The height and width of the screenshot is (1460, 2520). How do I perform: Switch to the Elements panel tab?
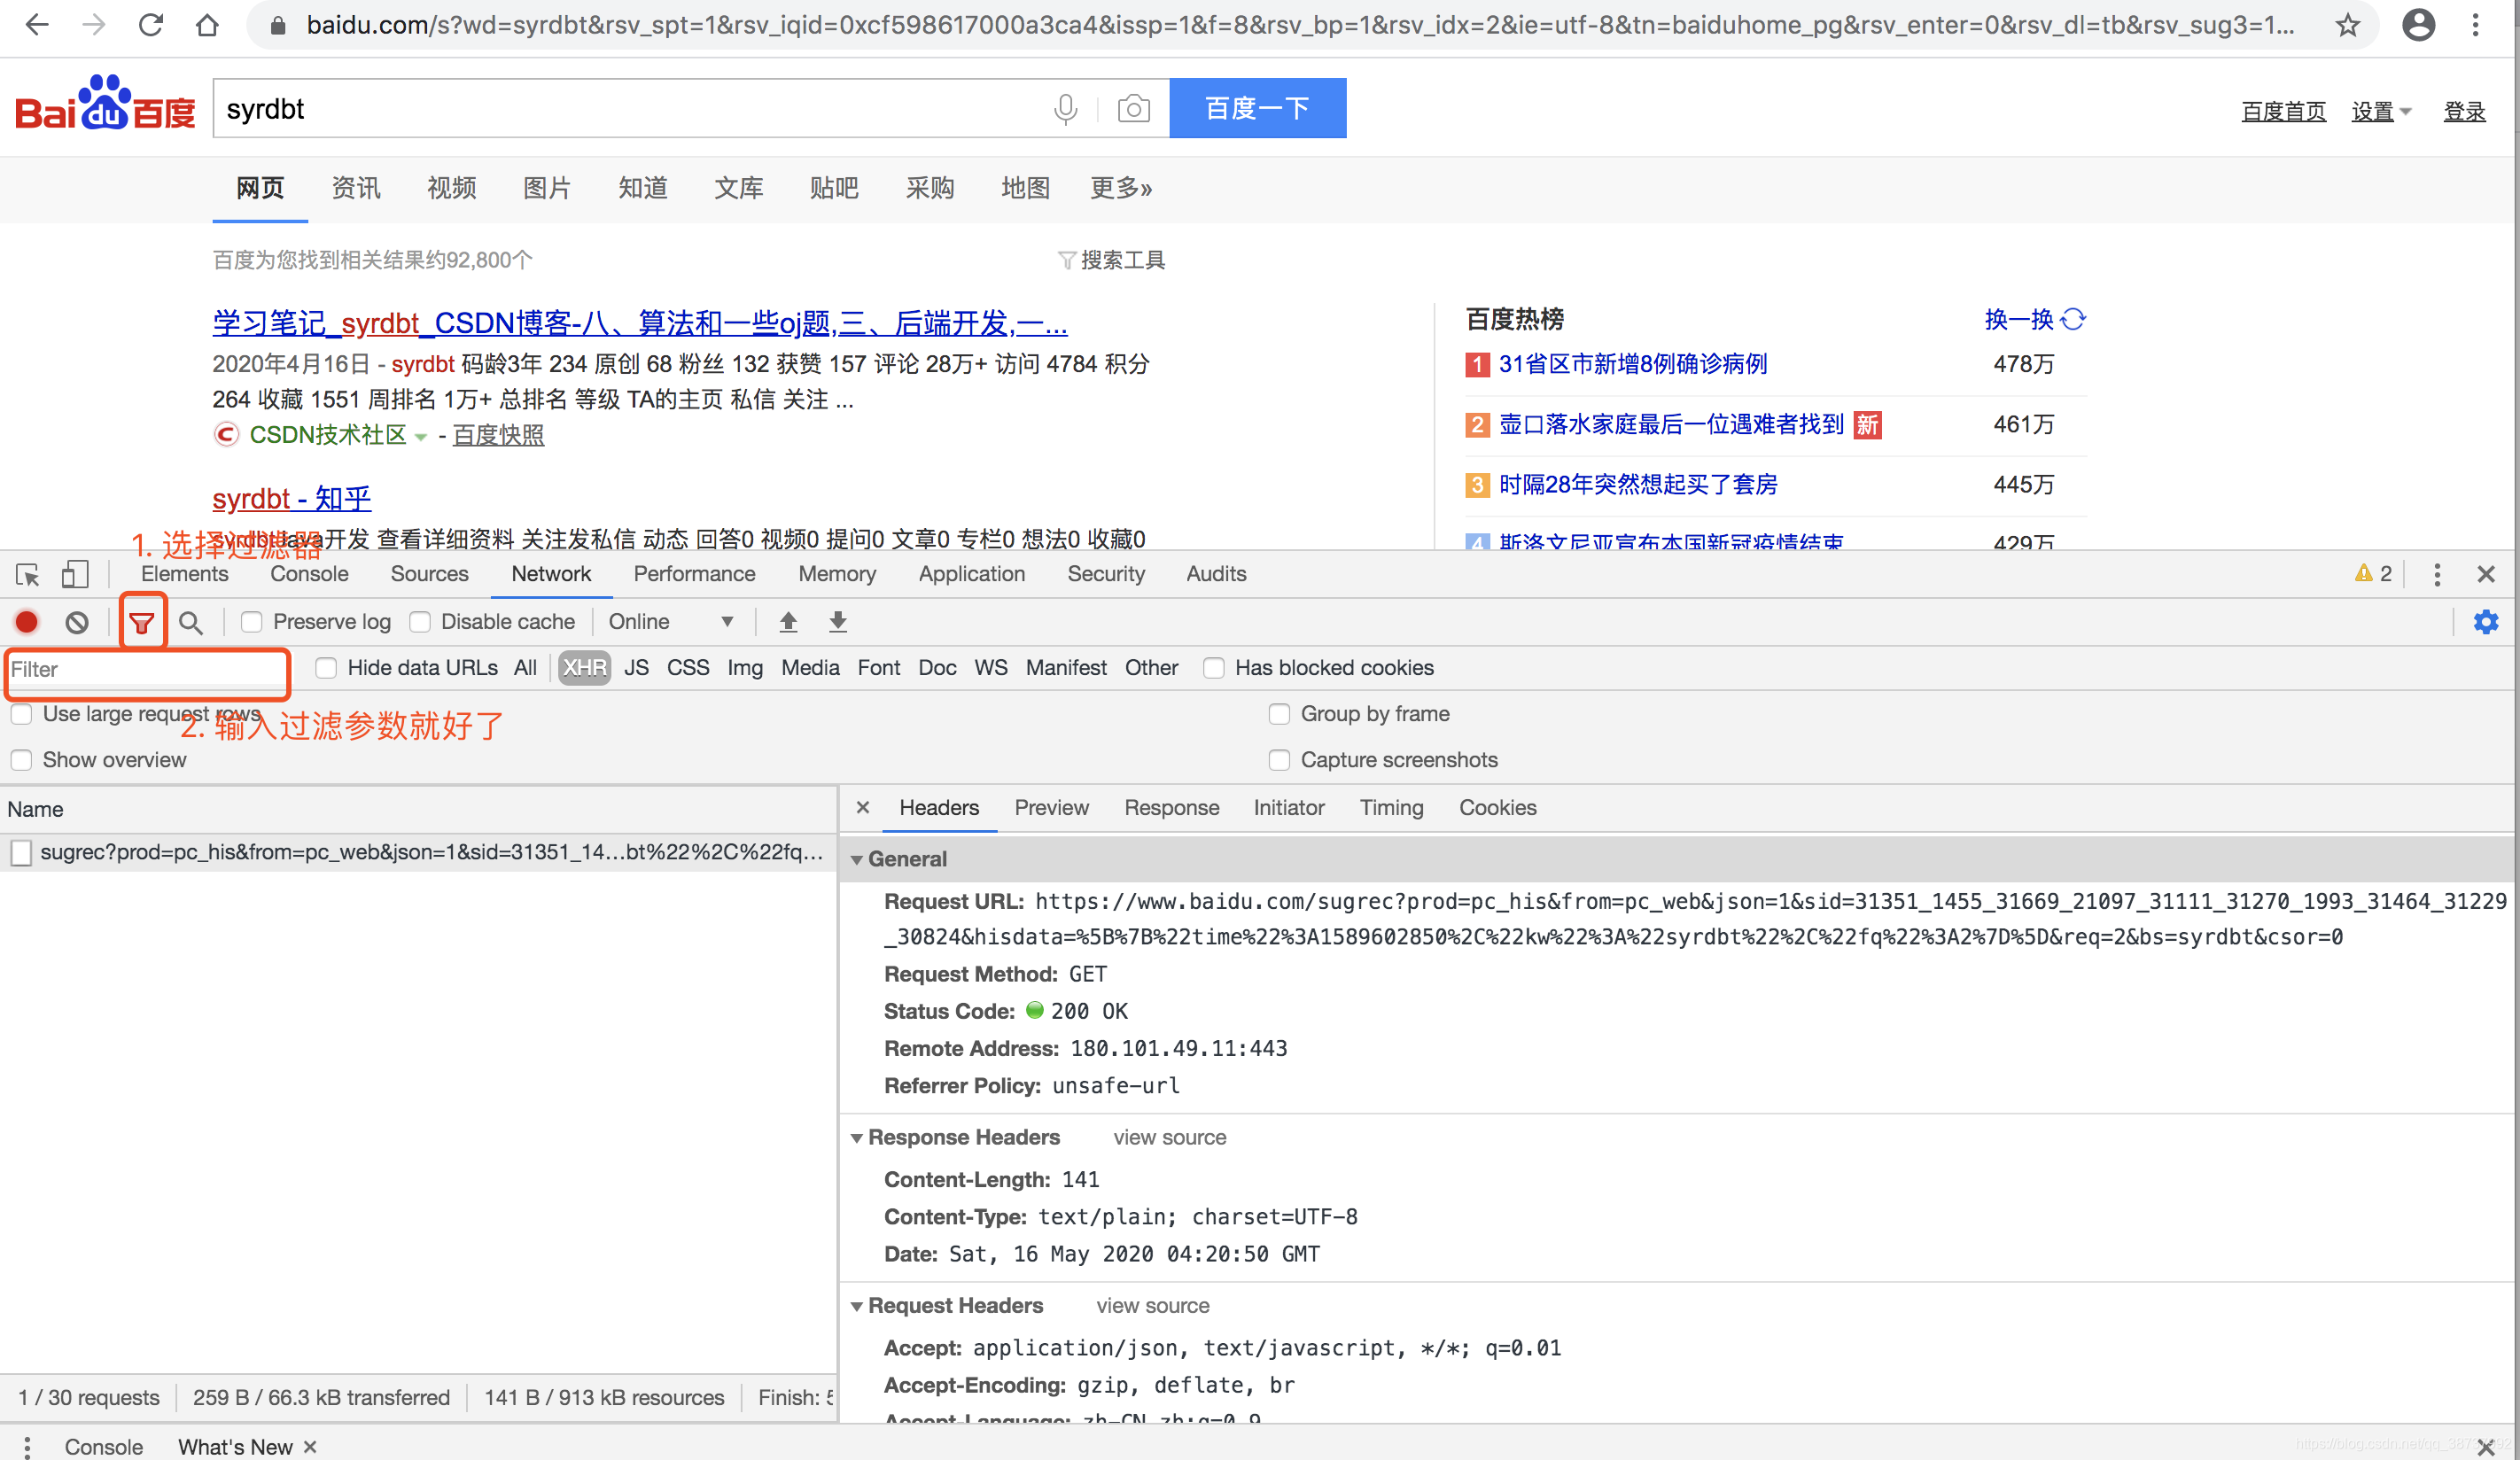[x=184, y=574]
